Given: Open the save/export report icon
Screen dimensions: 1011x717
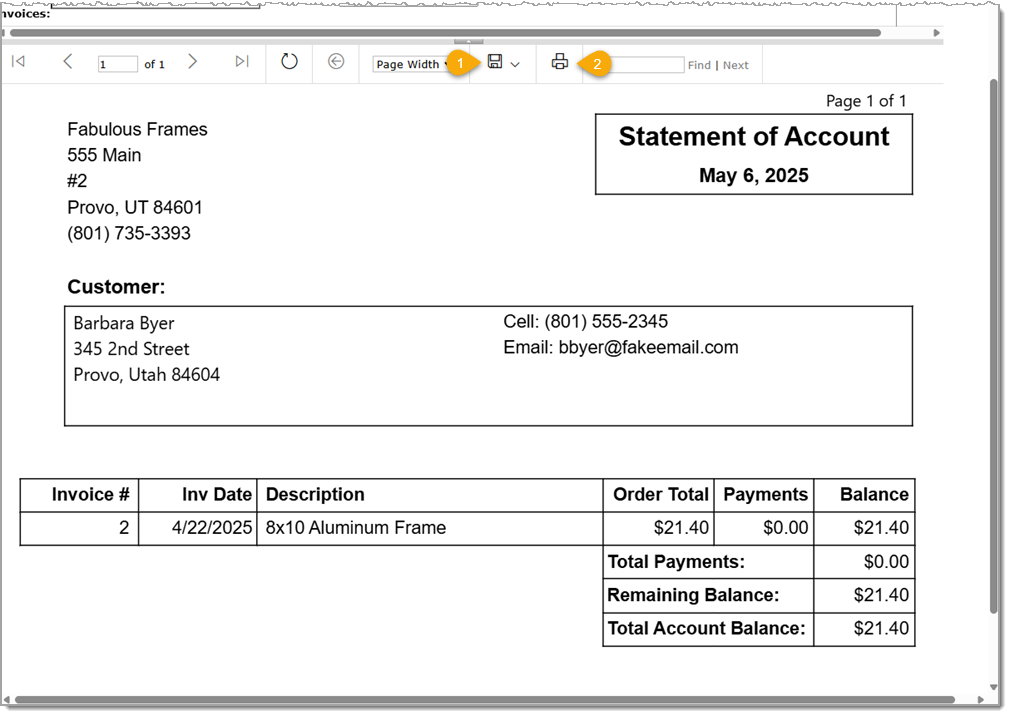Looking at the screenshot, I should (494, 62).
